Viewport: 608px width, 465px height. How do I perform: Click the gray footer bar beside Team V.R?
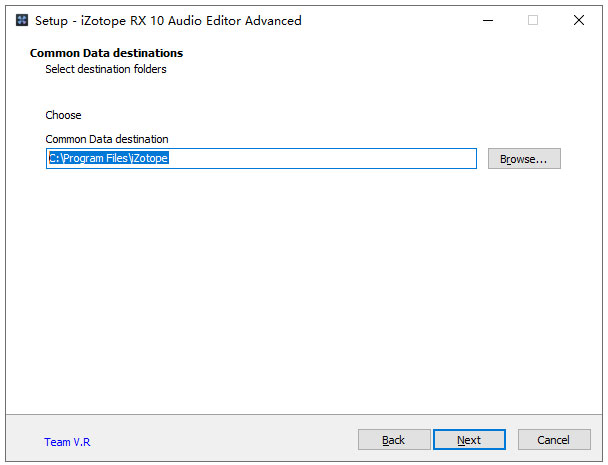point(223,440)
